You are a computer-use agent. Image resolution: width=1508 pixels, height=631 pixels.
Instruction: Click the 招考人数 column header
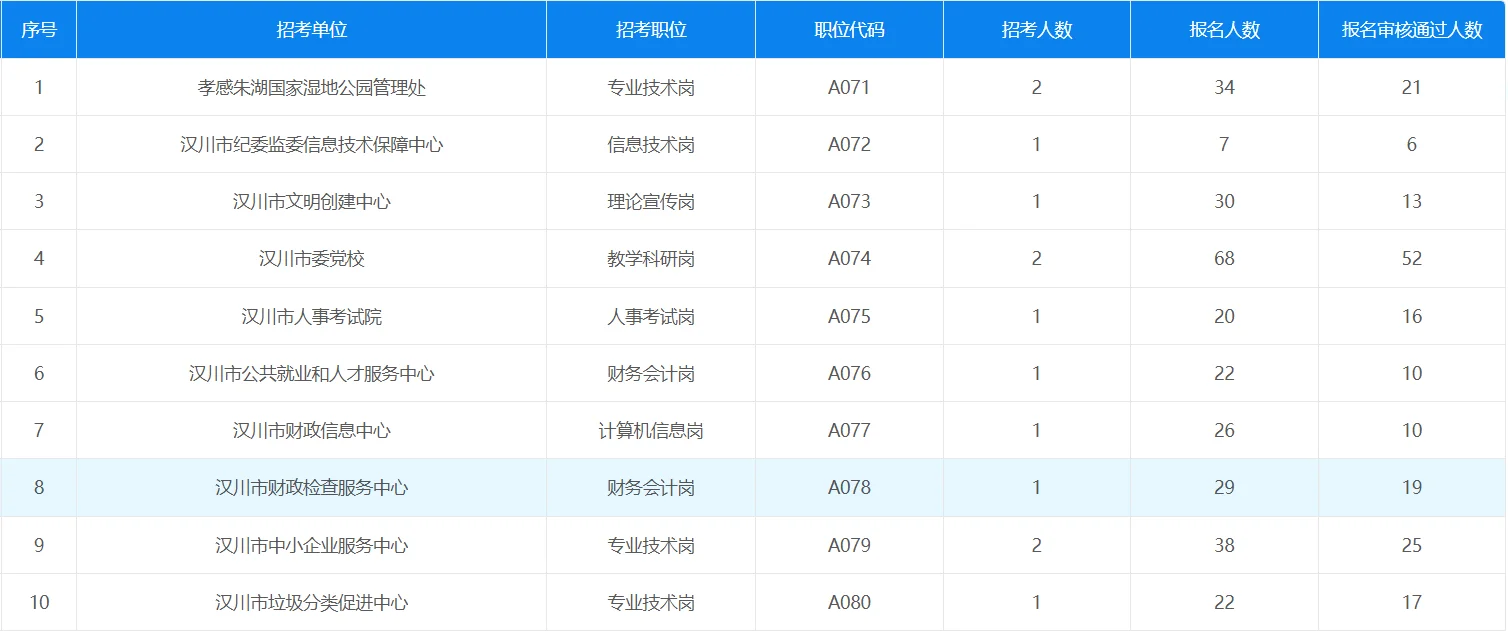pyautogui.click(x=1035, y=29)
